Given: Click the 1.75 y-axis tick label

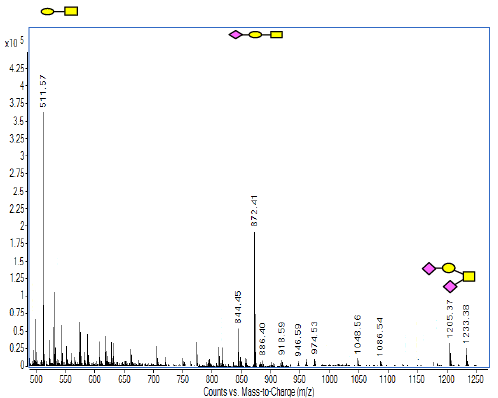Looking at the screenshot, I should [17, 243].
